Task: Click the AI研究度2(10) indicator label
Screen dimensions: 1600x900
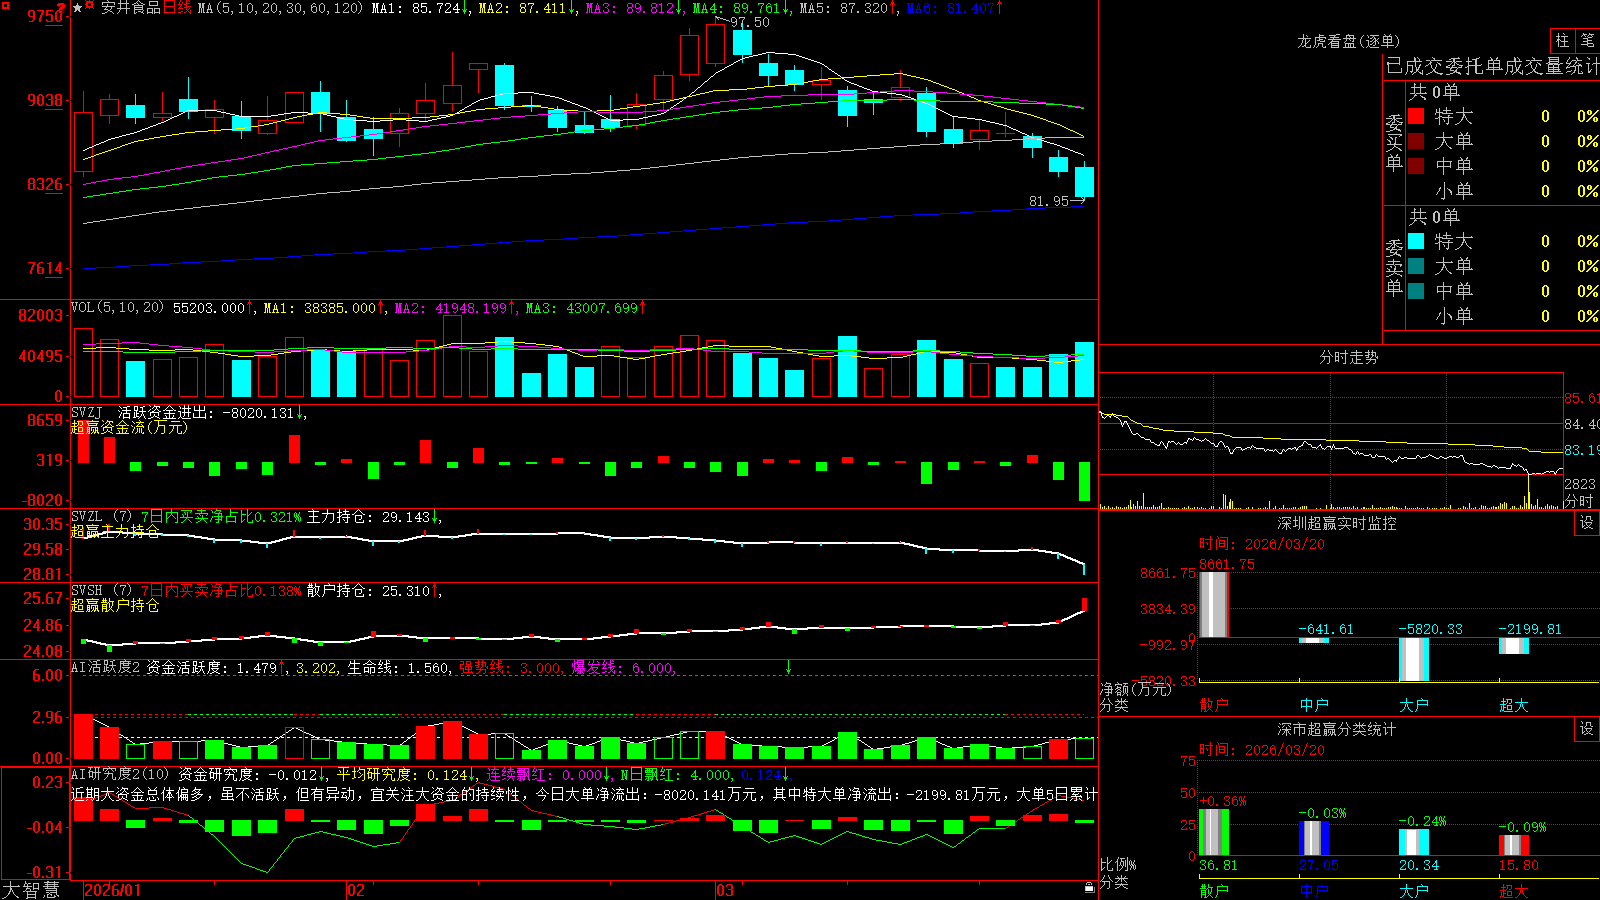Action: (120, 774)
